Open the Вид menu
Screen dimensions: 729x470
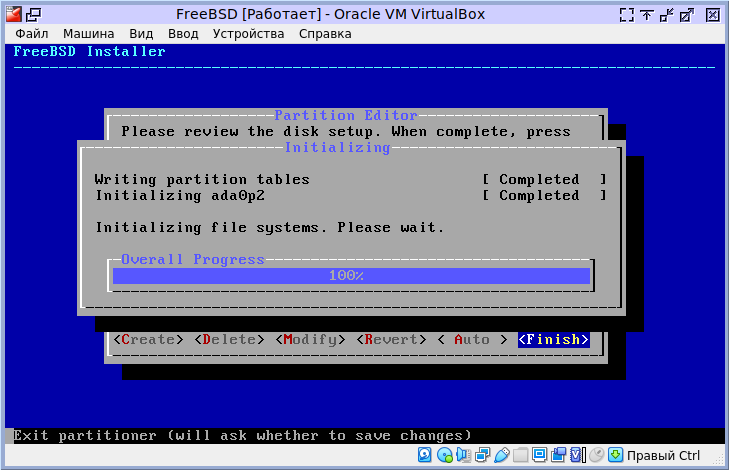tap(141, 34)
